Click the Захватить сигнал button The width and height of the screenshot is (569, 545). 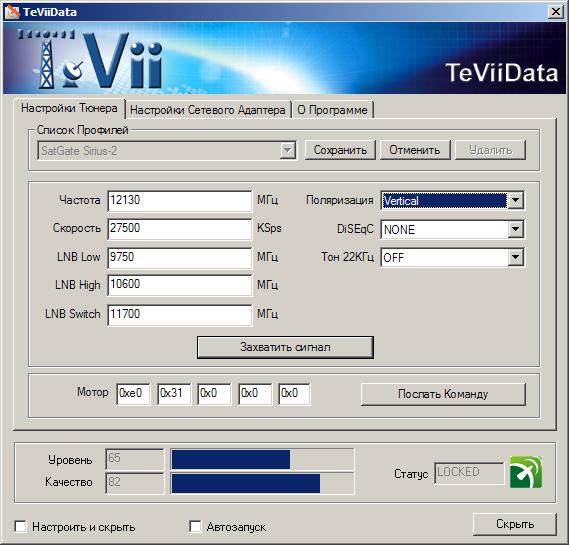point(285,347)
